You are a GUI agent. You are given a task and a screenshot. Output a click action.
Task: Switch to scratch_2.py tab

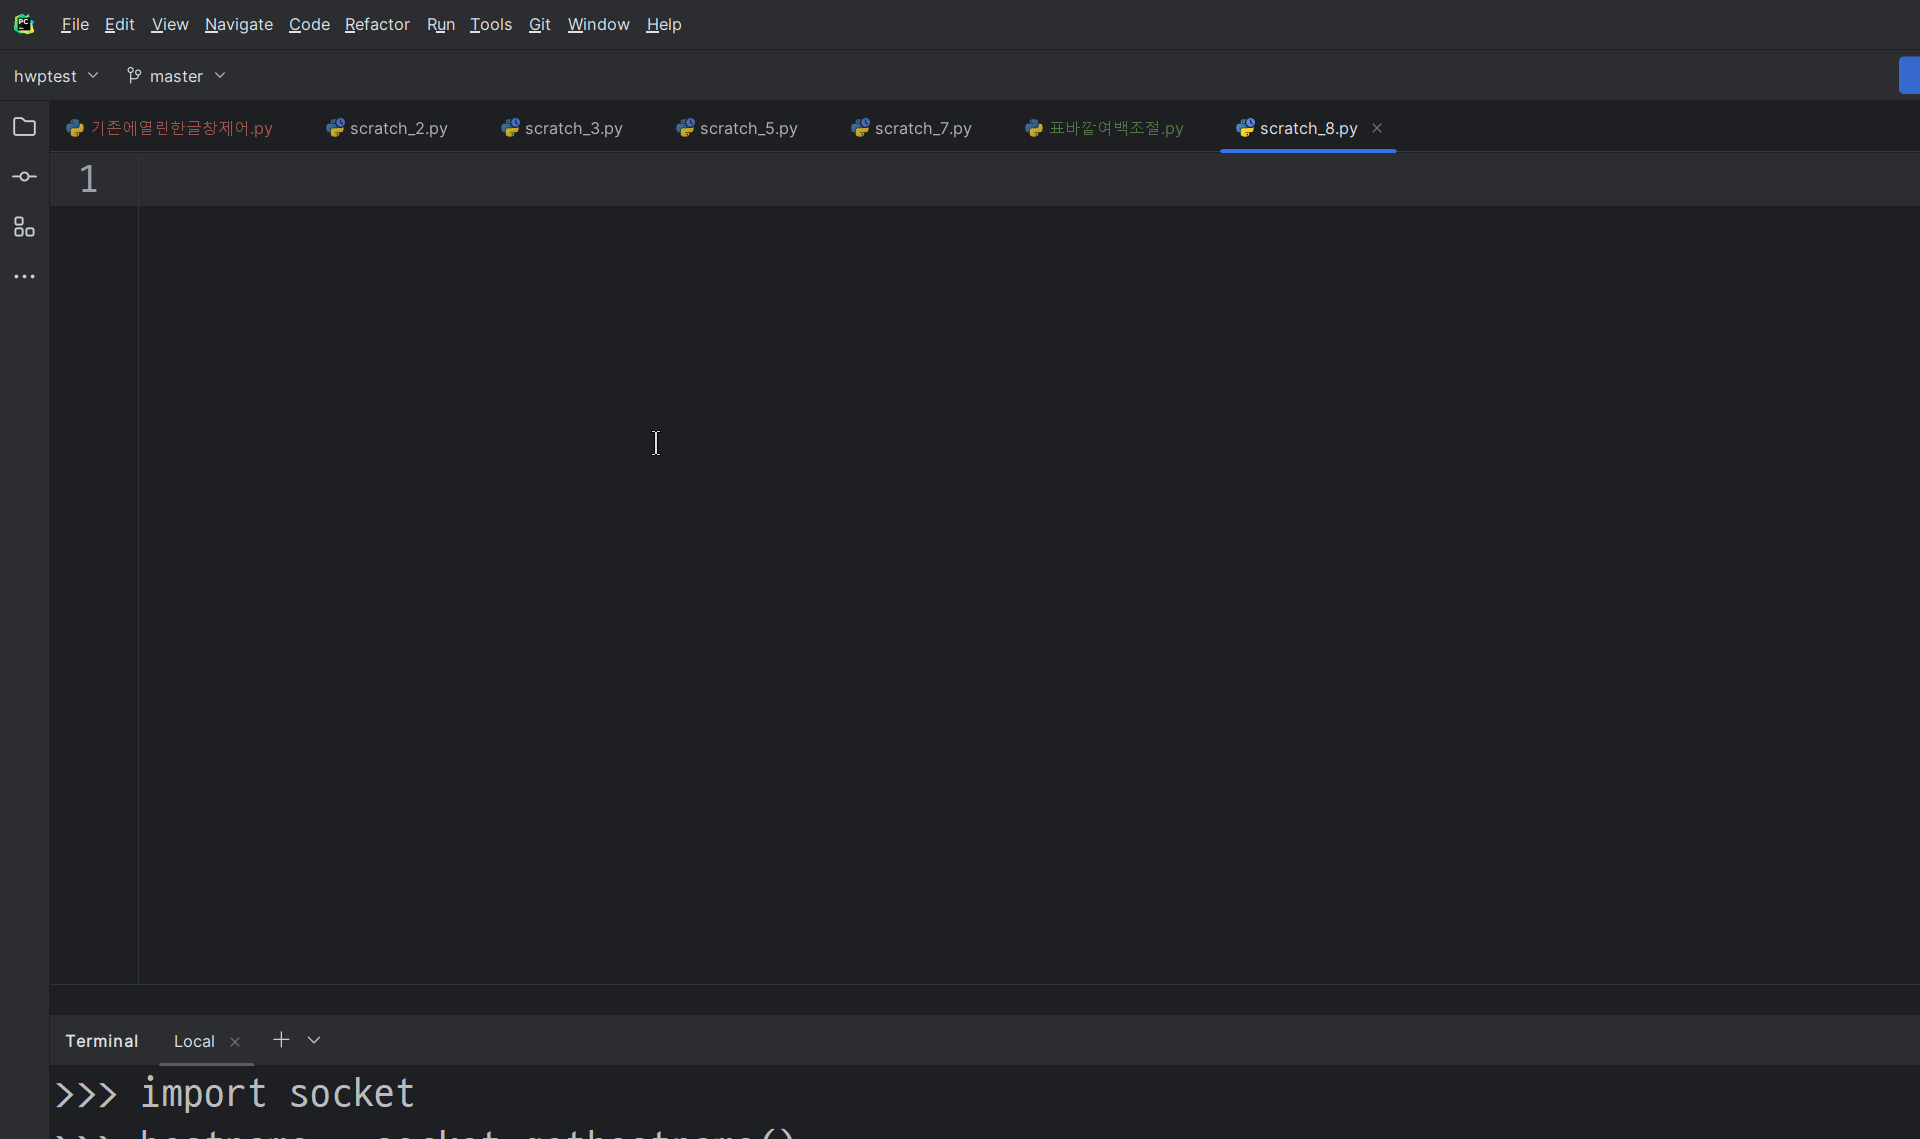point(387,128)
